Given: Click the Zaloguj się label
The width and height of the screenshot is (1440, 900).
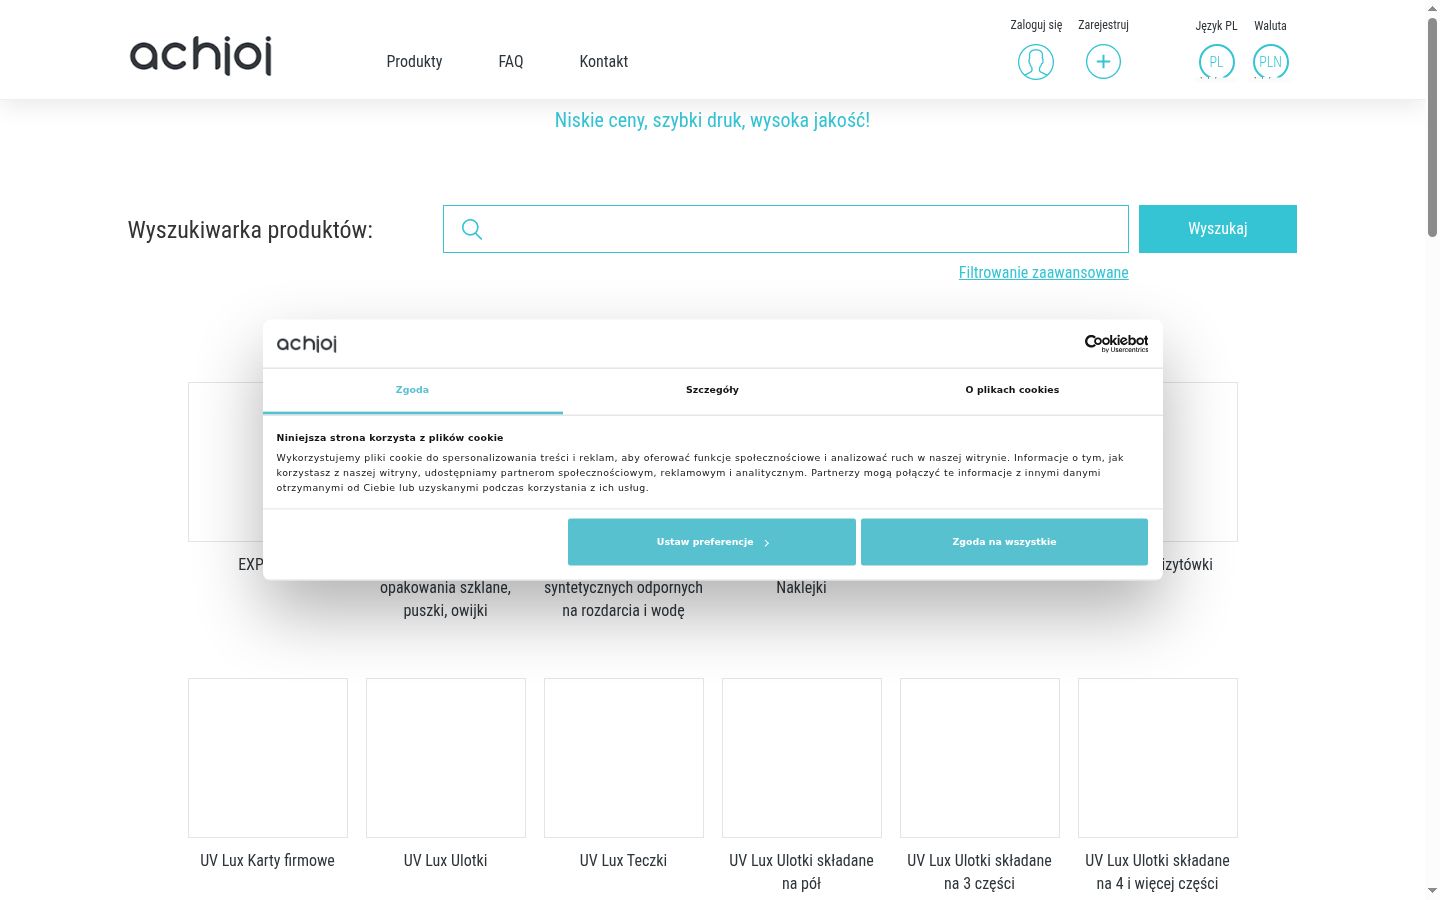Looking at the screenshot, I should coord(1036,25).
